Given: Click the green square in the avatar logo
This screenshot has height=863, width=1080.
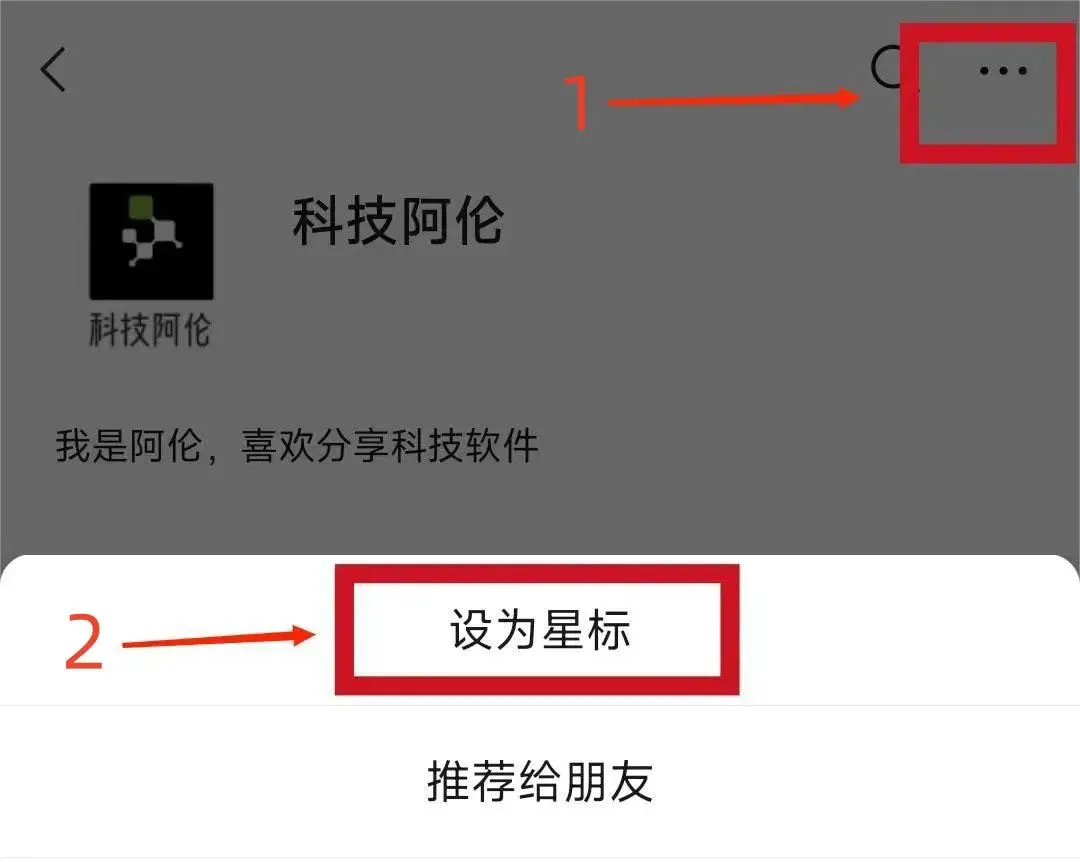Looking at the screenshot, I should pyautogui.click(x=141, y=207).
